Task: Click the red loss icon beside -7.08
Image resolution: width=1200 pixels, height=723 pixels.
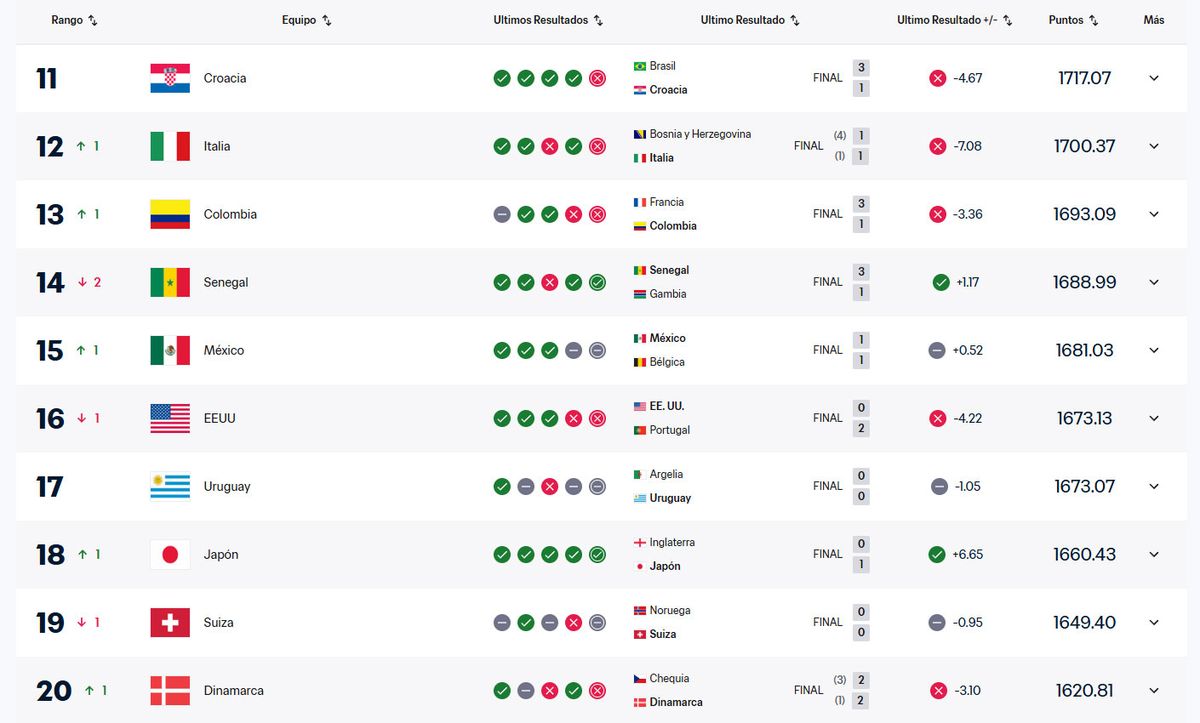Action: pyautogui.click(x=937, y=146)
